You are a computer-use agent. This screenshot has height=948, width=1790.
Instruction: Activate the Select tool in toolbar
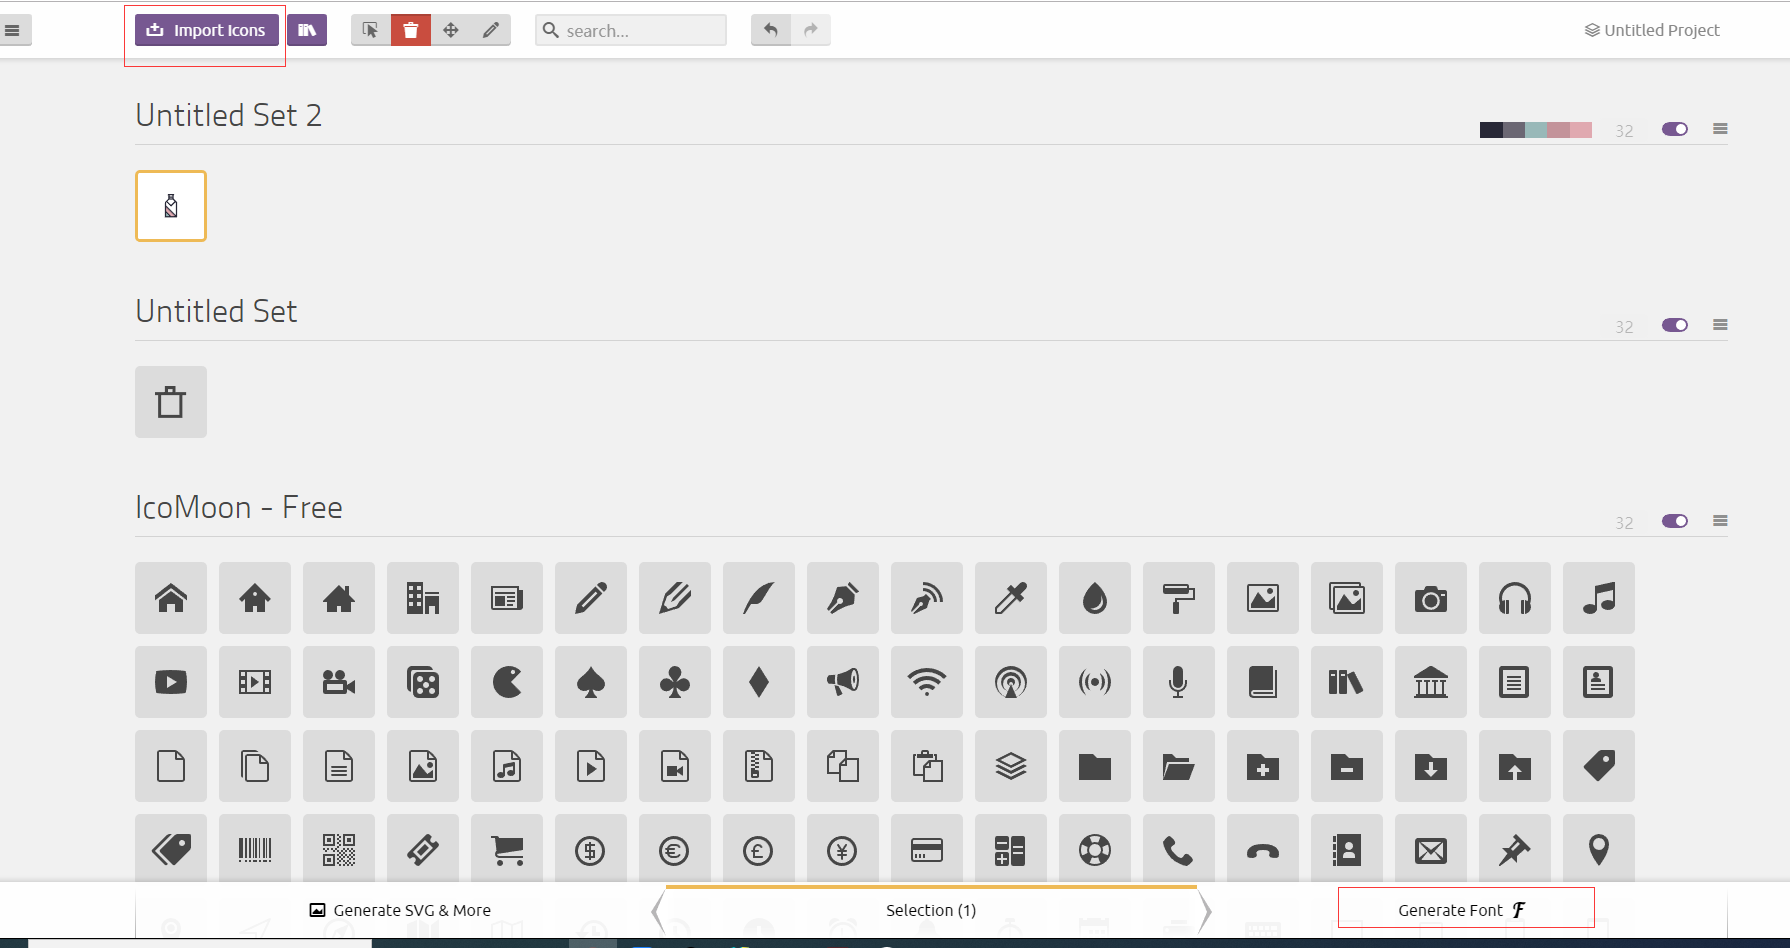click(371, 30)
